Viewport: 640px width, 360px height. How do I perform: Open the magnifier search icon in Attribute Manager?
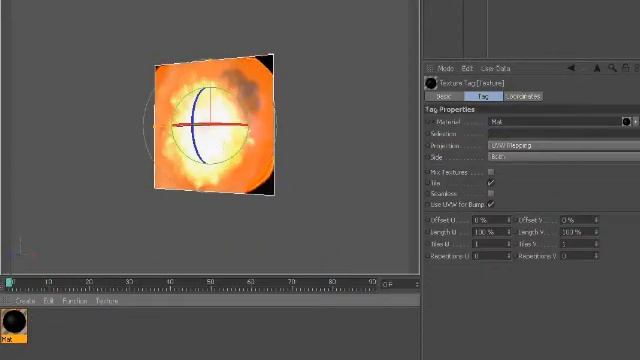point(612,68)
